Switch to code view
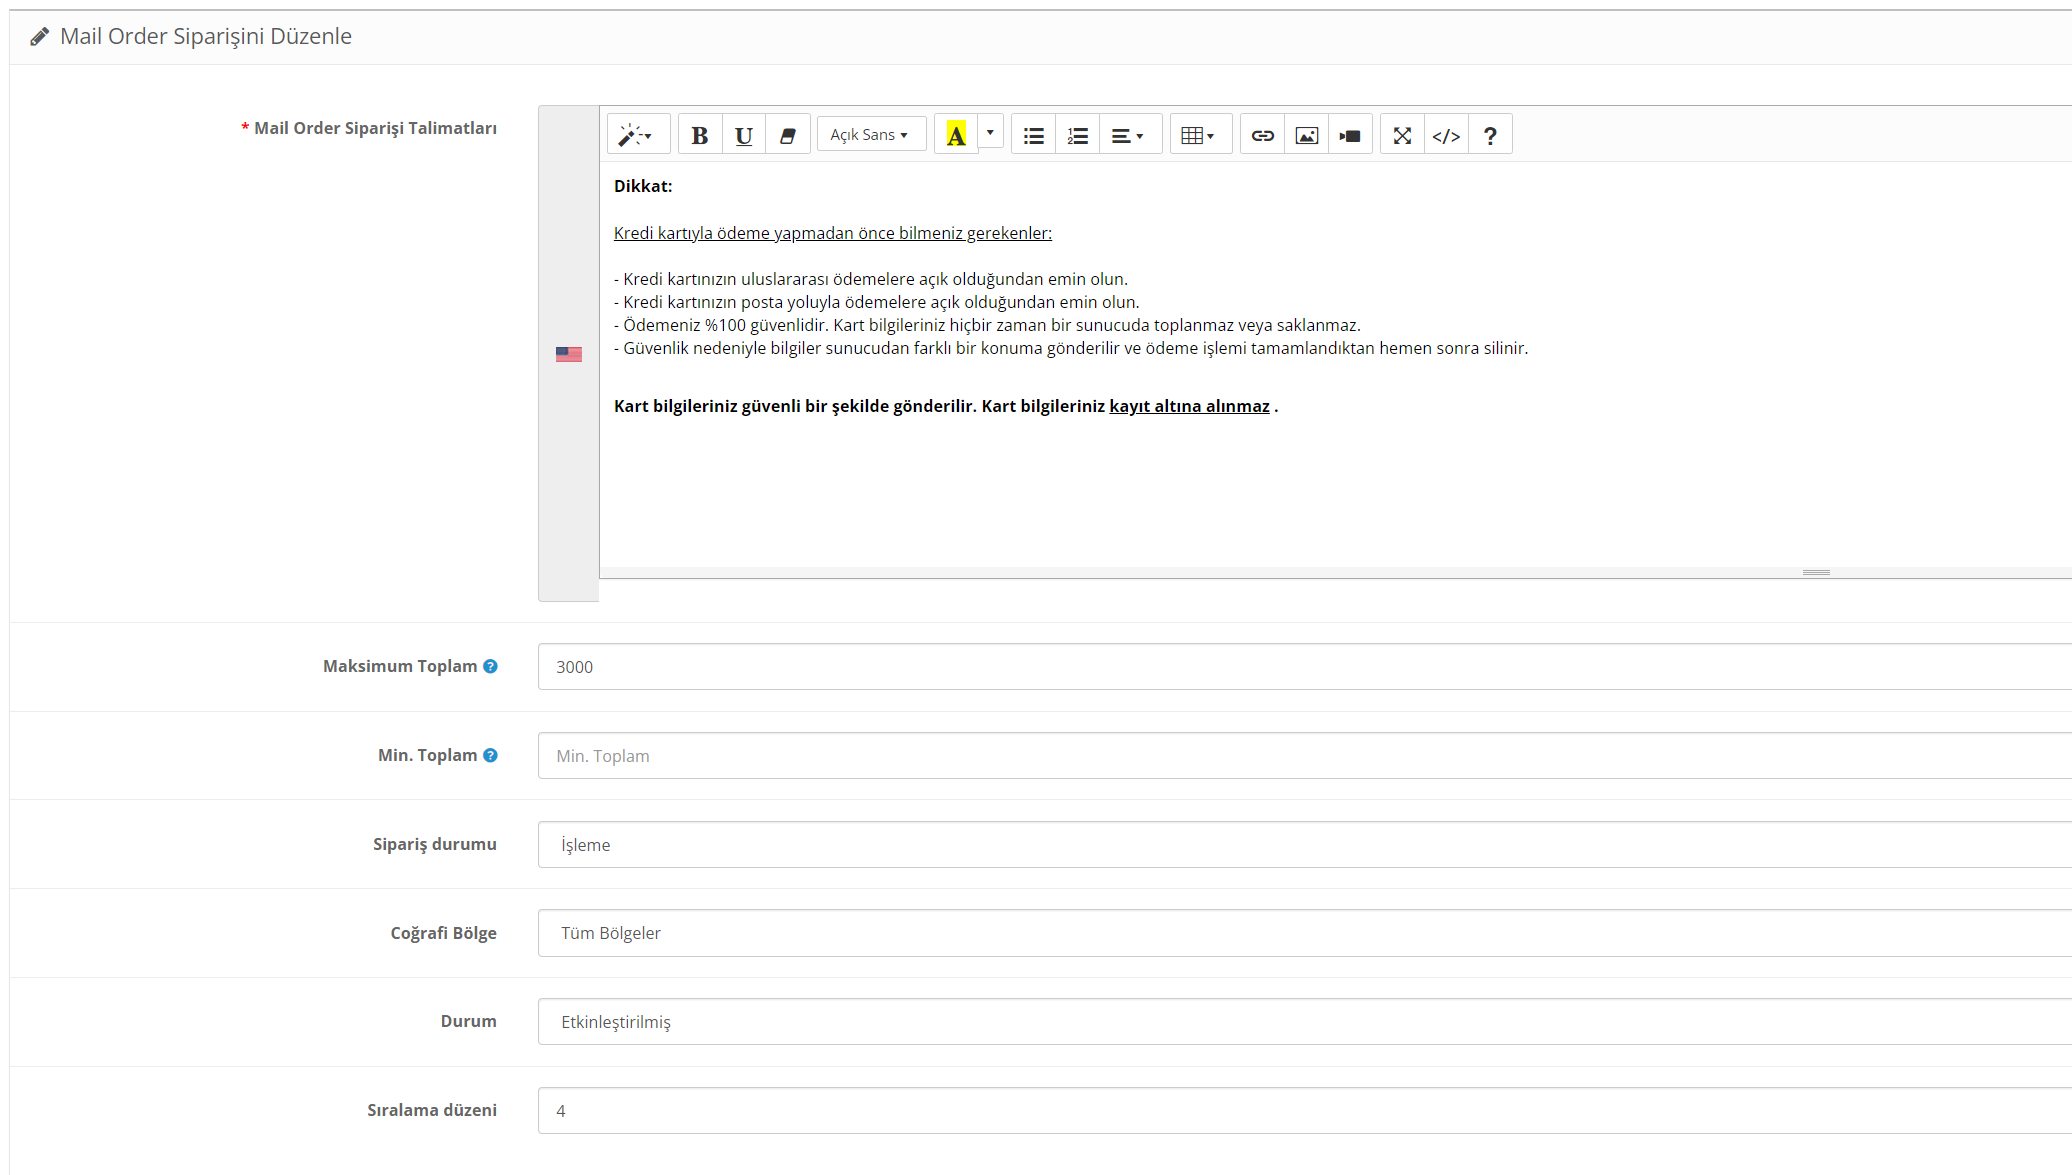The image size is (2072, 1175). click(1446, 135)
